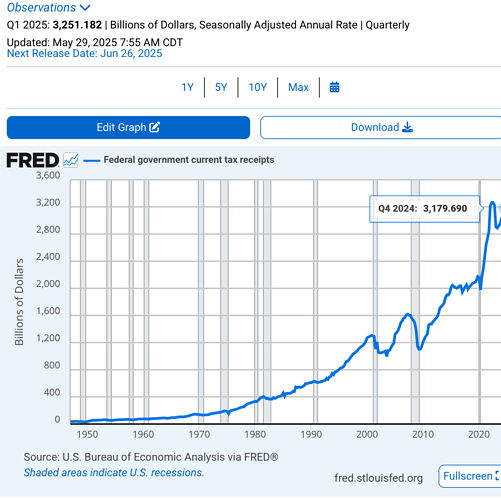
Task: Click the Federal government current tax receipts legend
Action: [x=189, y=160]
